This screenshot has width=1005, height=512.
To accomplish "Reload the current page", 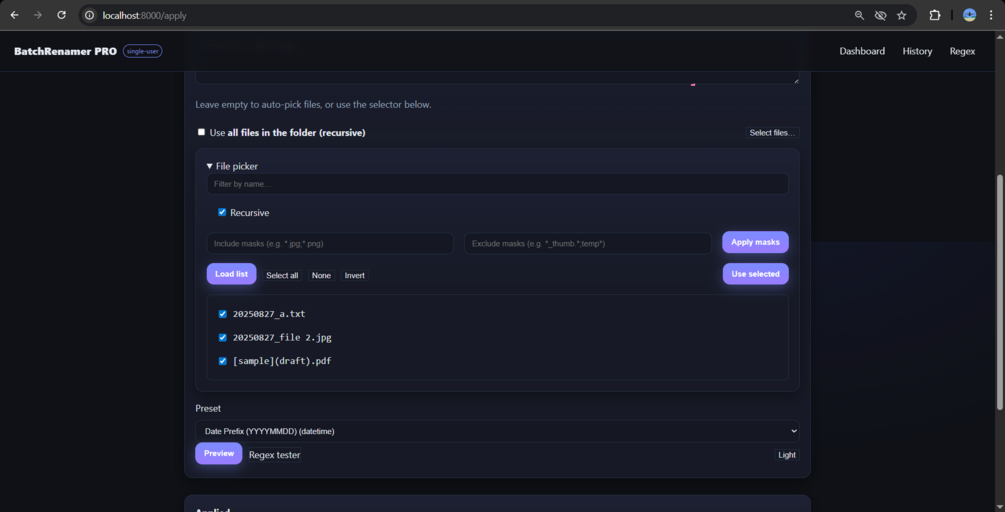I will [x=62, y=15].
